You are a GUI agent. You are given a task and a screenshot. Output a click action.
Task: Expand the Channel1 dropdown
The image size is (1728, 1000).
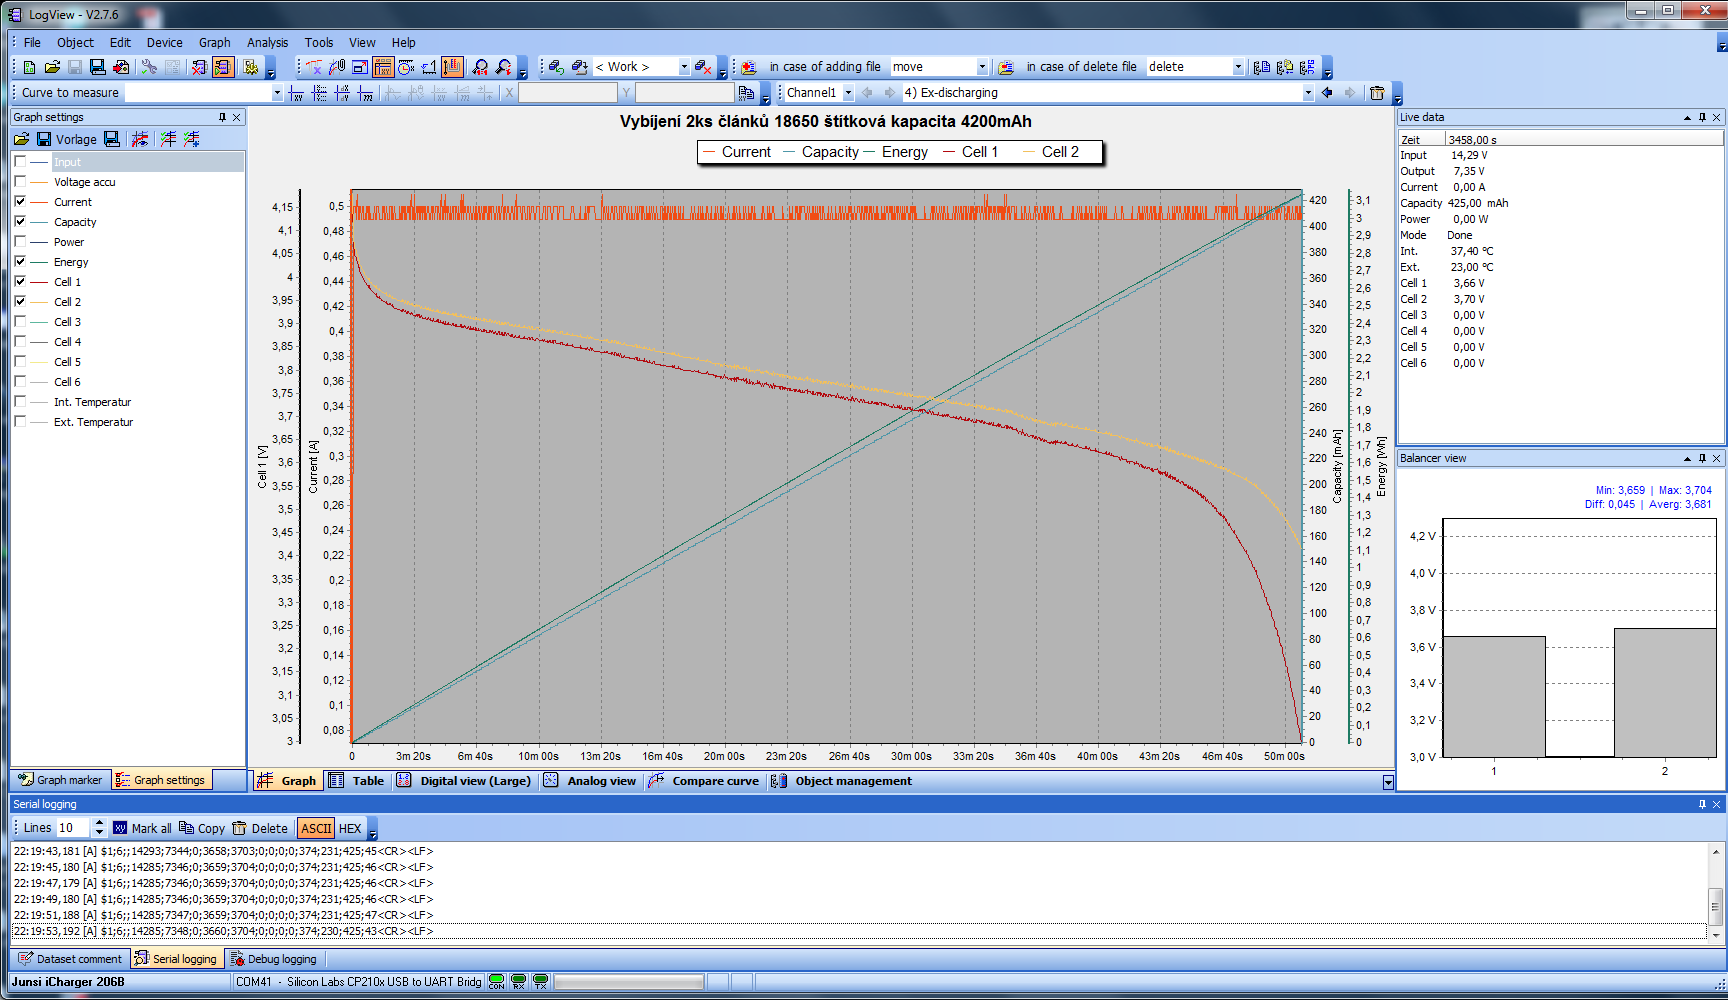coord(848,93)
